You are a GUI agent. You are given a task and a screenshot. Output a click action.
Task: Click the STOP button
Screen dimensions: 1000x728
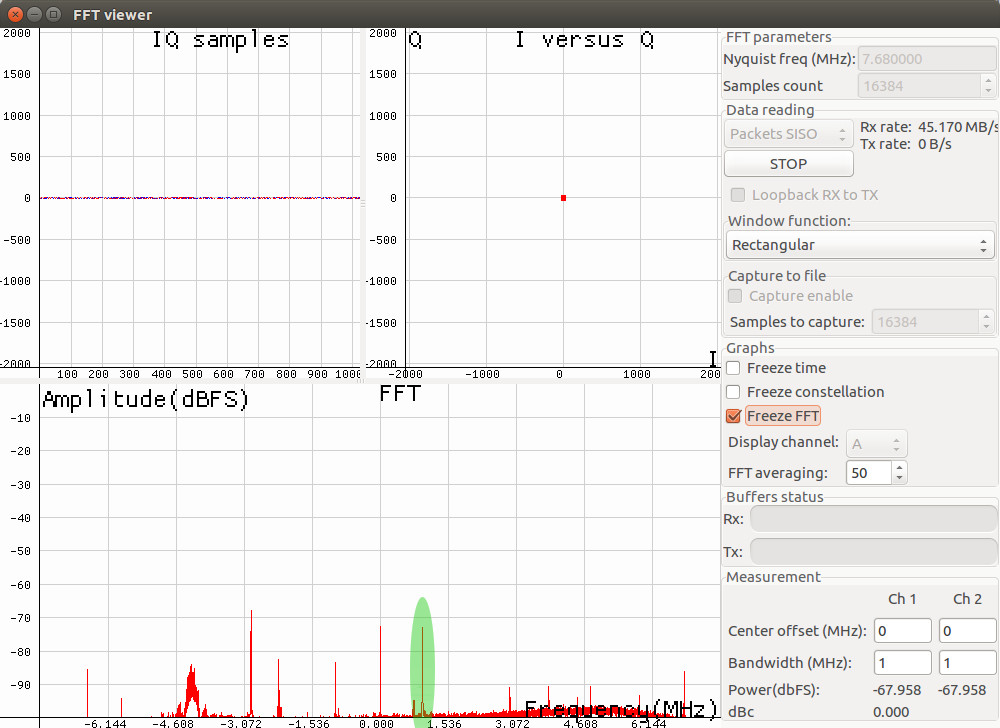tap(788, 164)
